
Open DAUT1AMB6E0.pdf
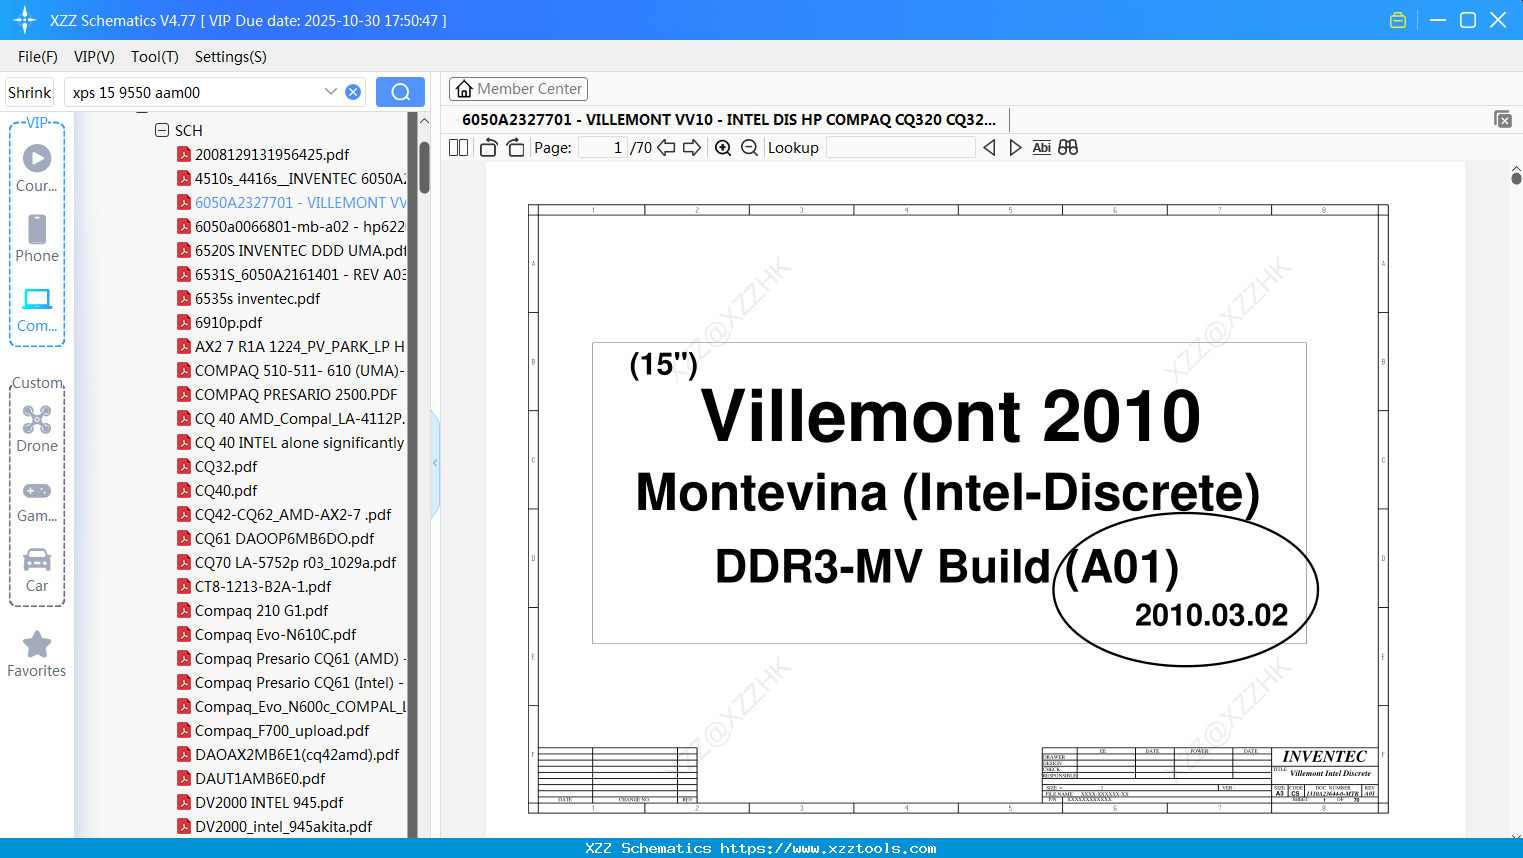click(260, 778)
